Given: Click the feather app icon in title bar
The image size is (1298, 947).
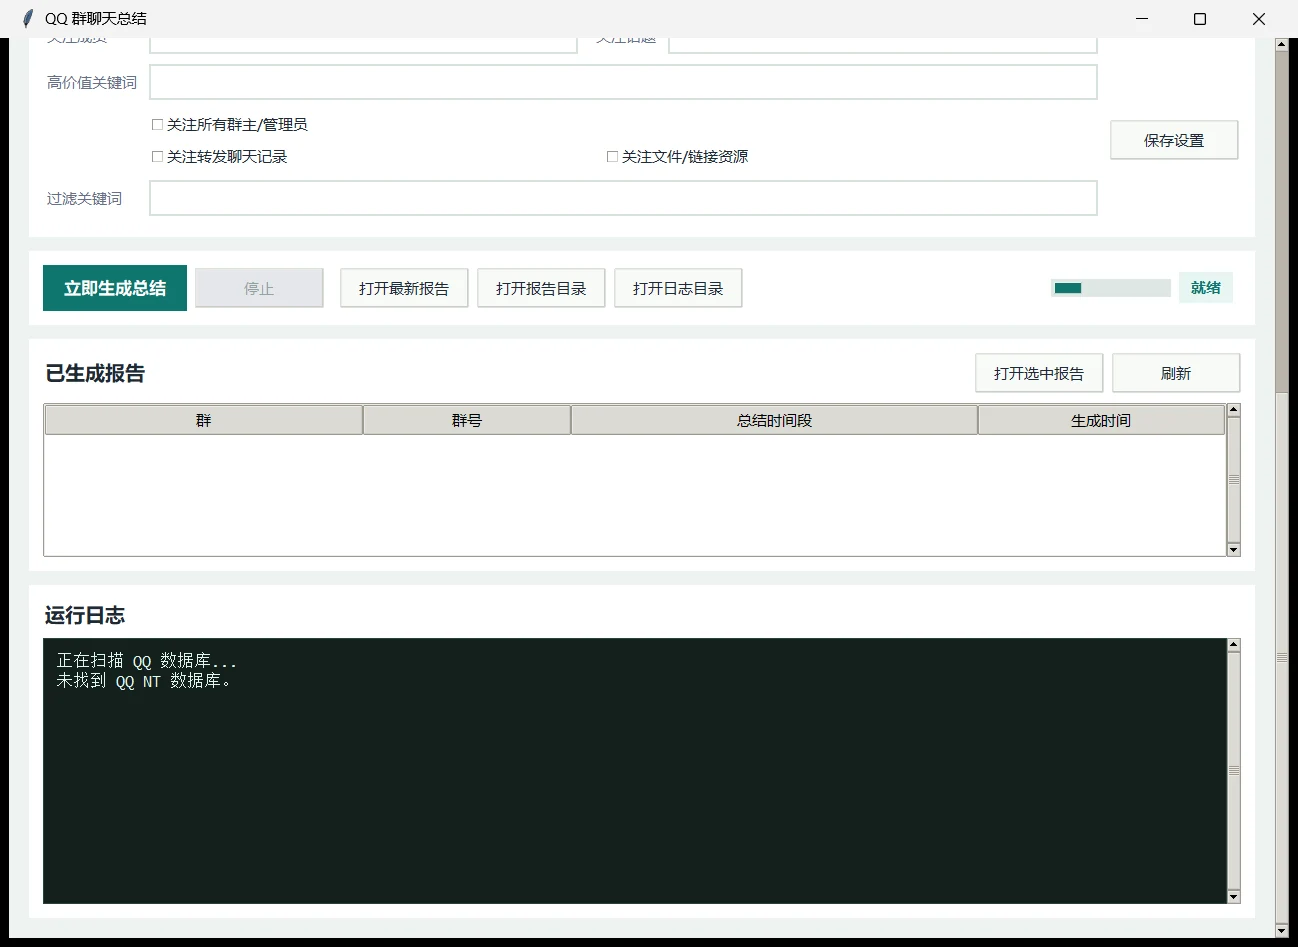Looking at the screenshot, I should coord(27,19).
